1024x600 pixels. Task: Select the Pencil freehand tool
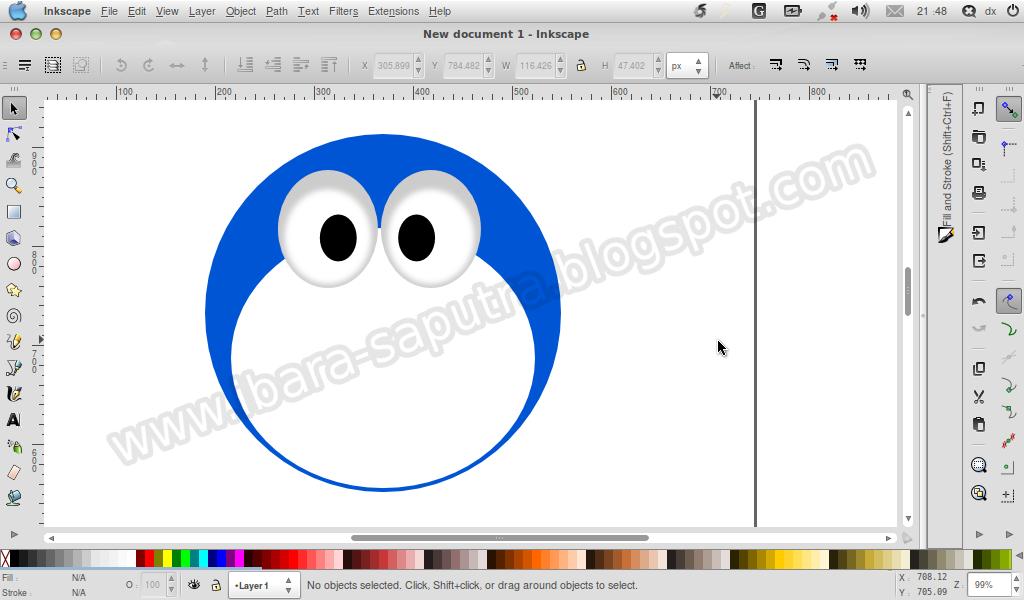click(14, 341)
